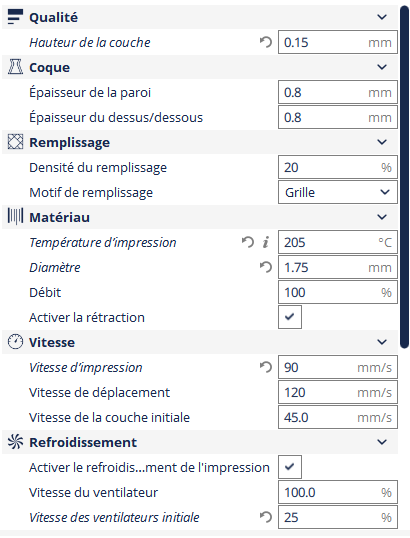Reset Diamètre to default
The width and height of the screenshot is (410, 538).
266,267
